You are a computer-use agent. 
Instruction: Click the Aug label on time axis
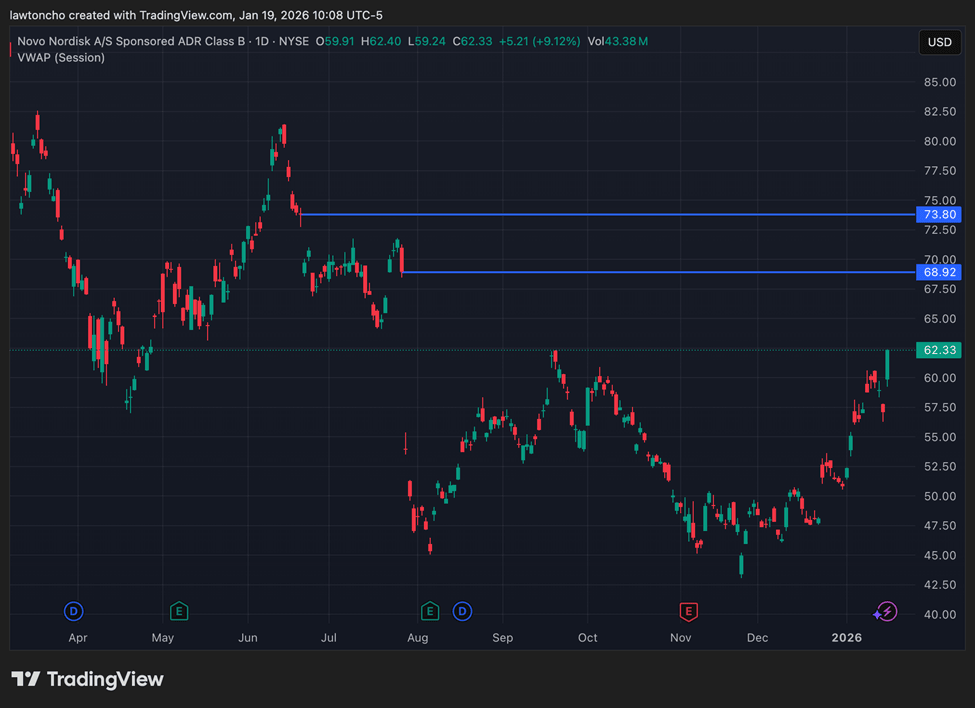tap(417, 638)
